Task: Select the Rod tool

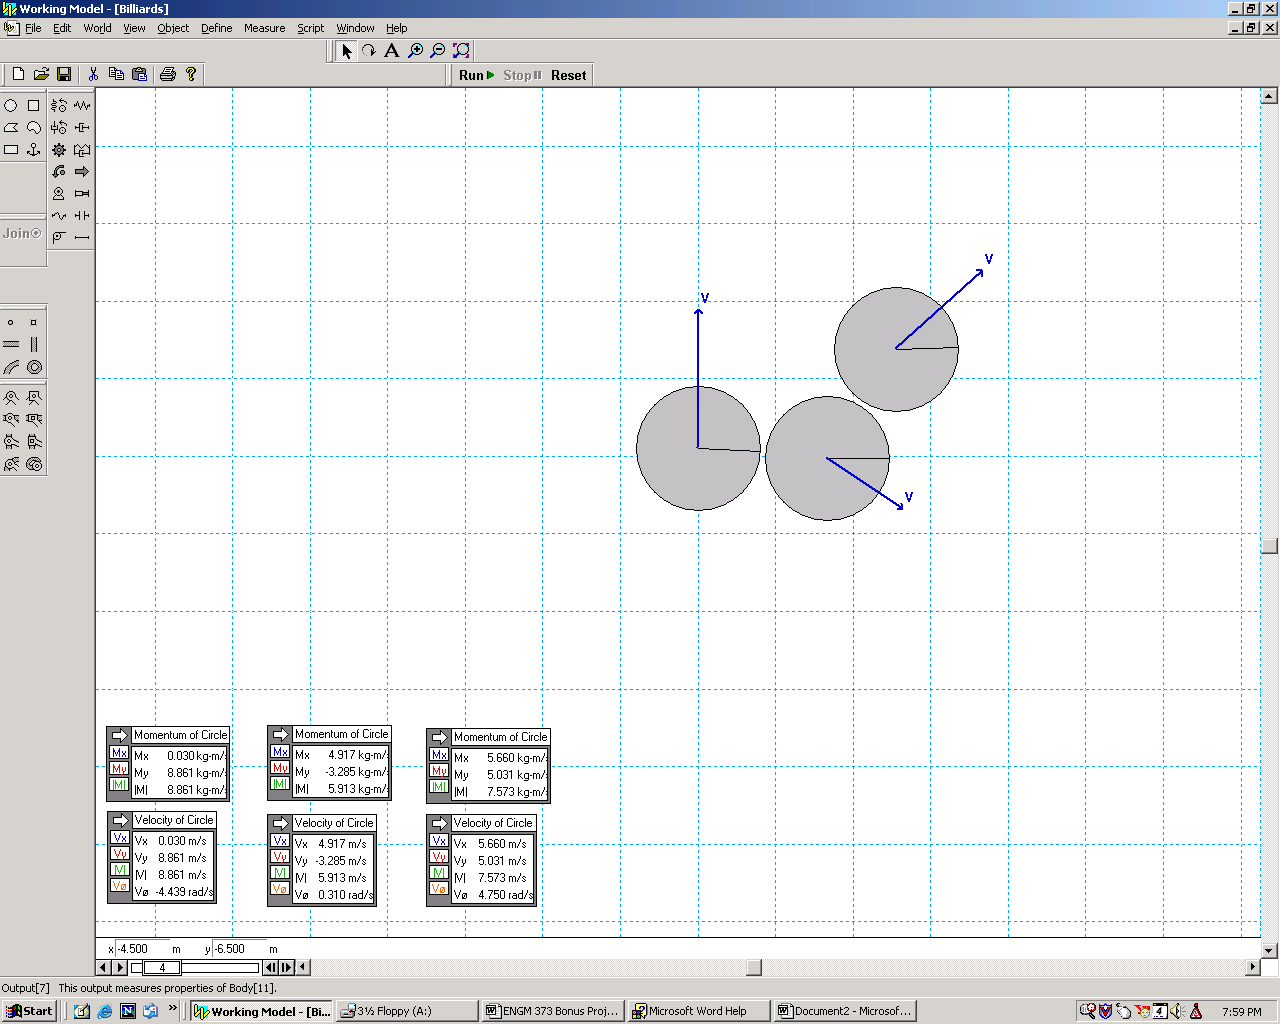Action: click(82, 238)
